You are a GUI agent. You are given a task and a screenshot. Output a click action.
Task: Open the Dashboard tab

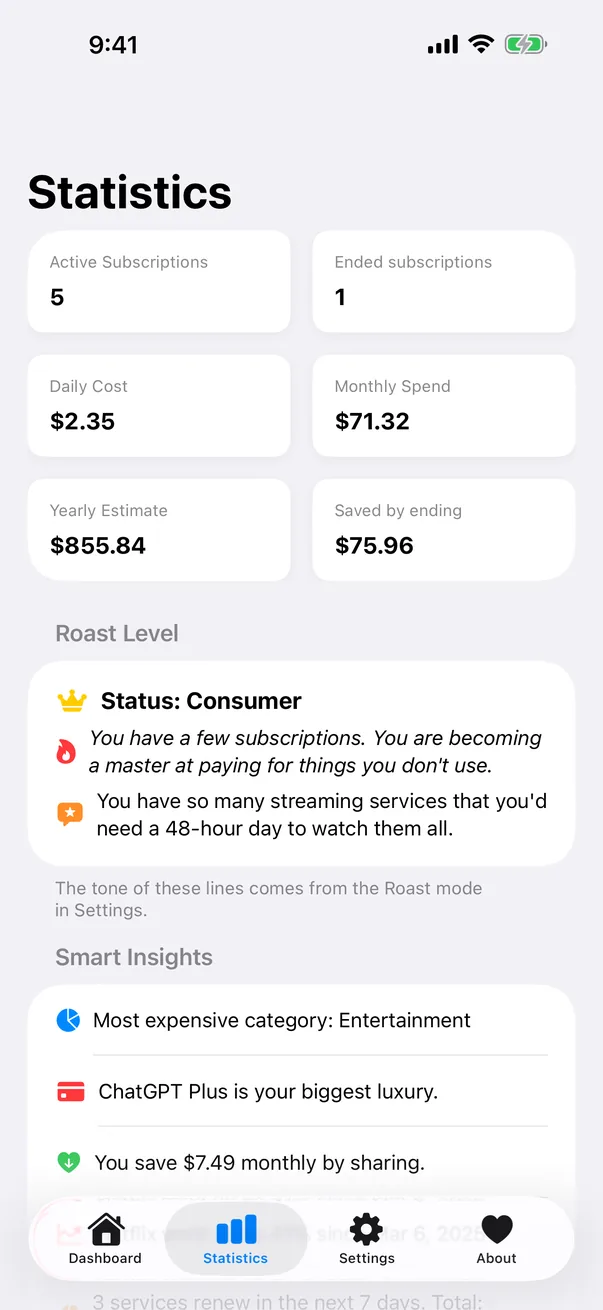pyautogui.click(x=105, y=1239)
